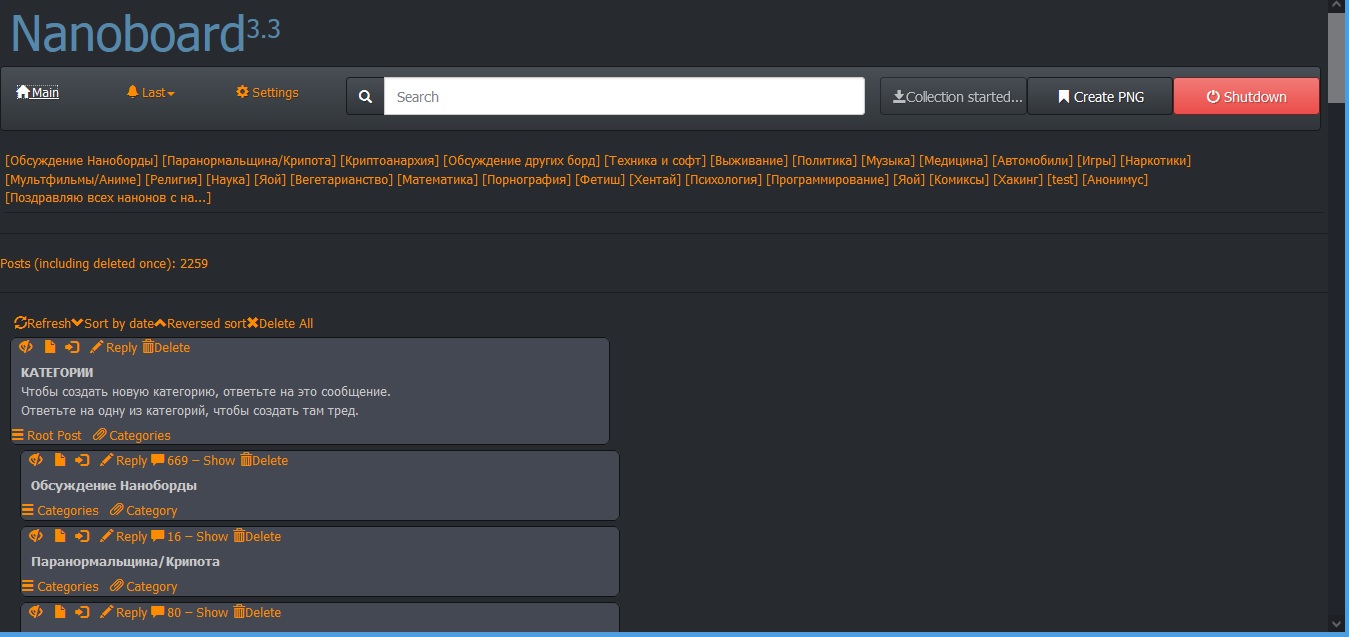
Task: Open the Root Post link
Action: tap(47, 435)
